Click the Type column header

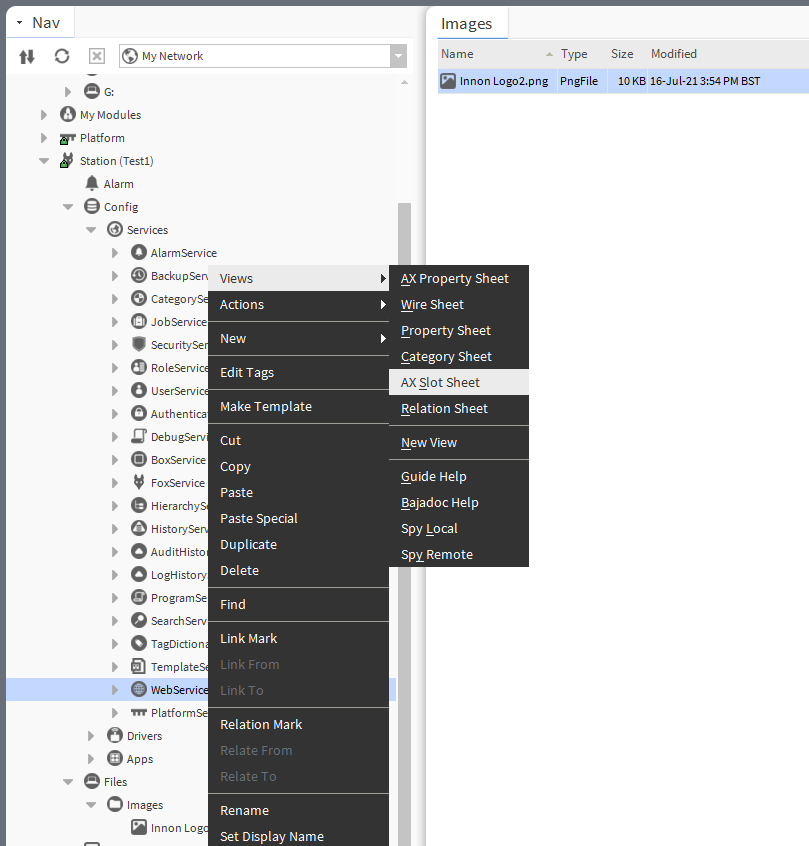coord(574,54)
